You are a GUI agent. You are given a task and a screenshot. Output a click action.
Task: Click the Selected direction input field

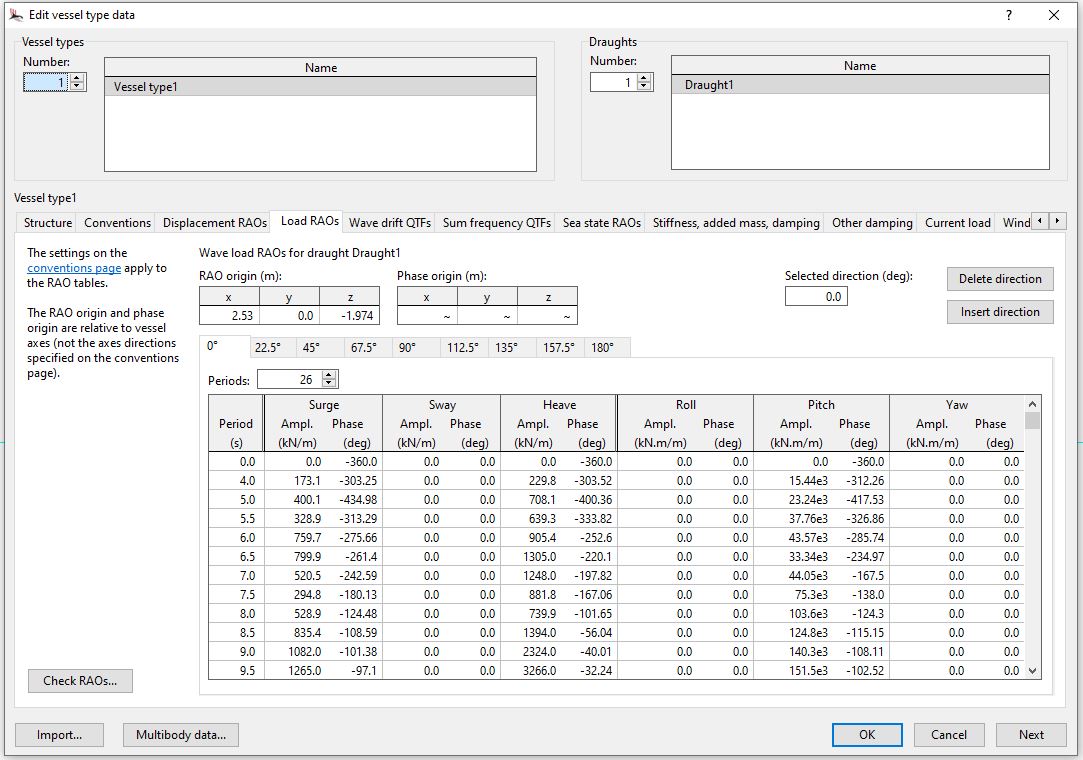point(816,296)
